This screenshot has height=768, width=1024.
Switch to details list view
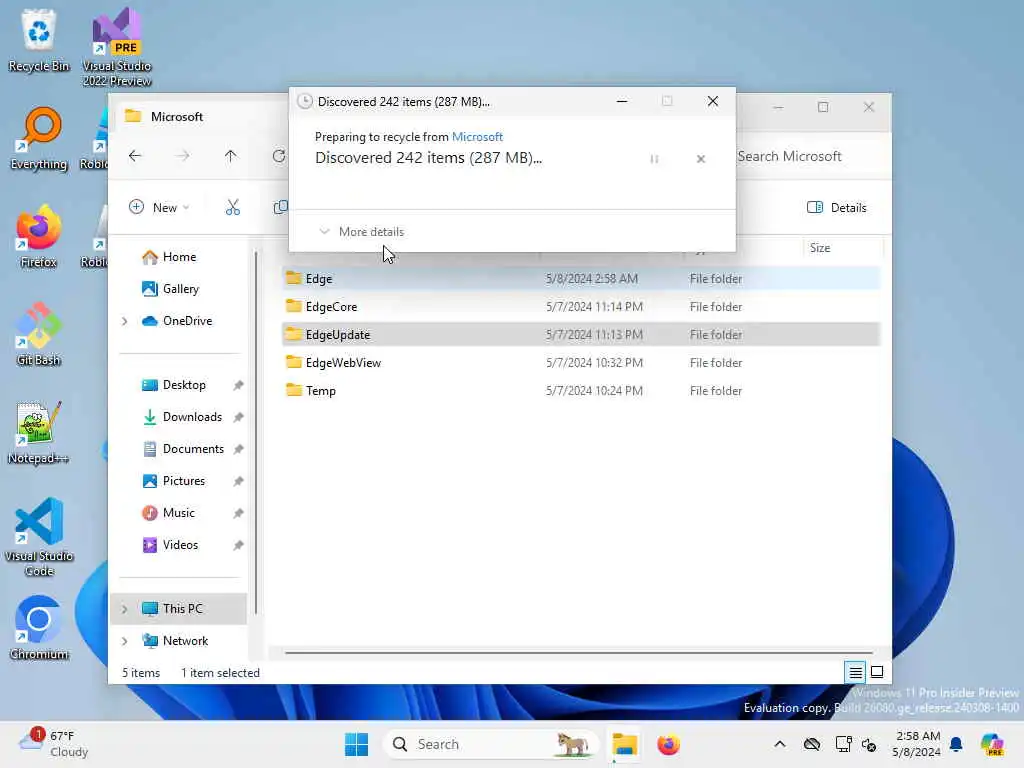coord(856,672)
